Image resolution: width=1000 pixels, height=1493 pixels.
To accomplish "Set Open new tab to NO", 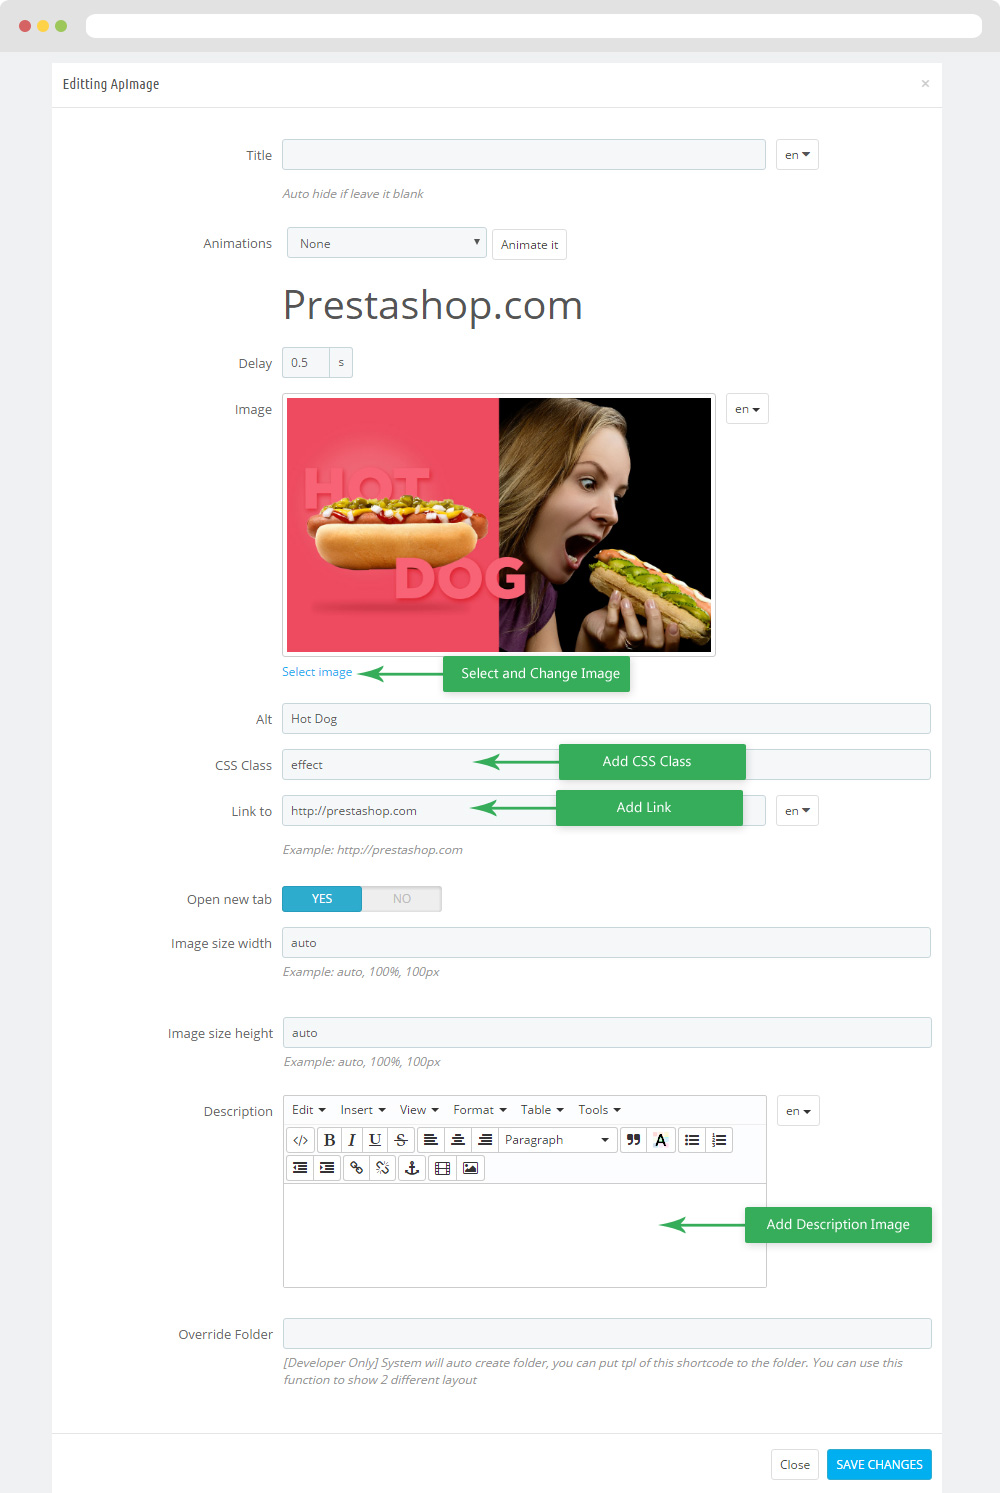I will [x=401, y=899].
